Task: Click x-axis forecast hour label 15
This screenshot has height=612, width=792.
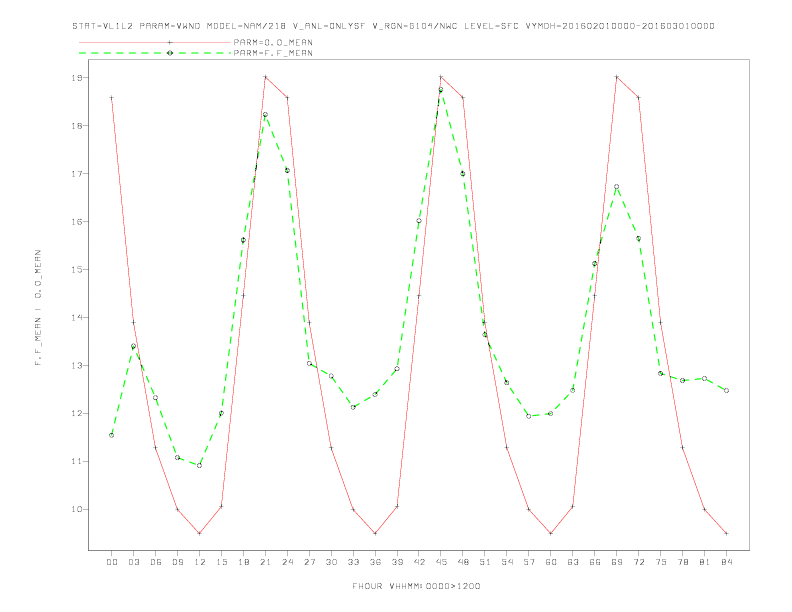Action: click(221, 562)
